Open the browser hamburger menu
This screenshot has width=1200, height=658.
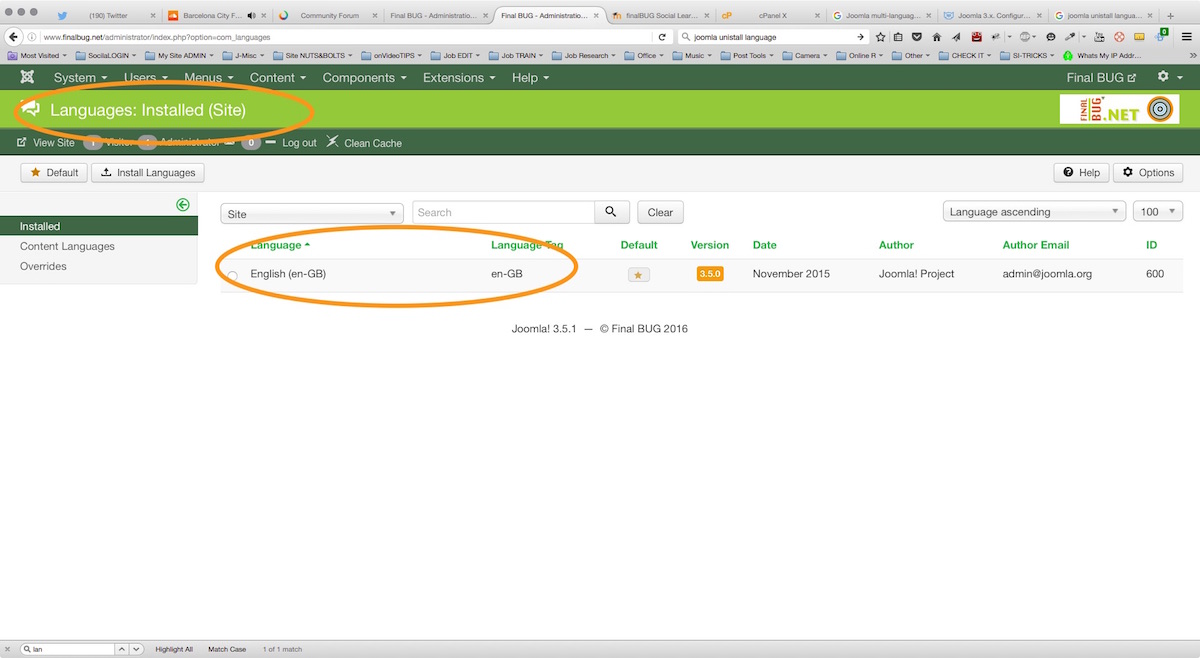1185,37
